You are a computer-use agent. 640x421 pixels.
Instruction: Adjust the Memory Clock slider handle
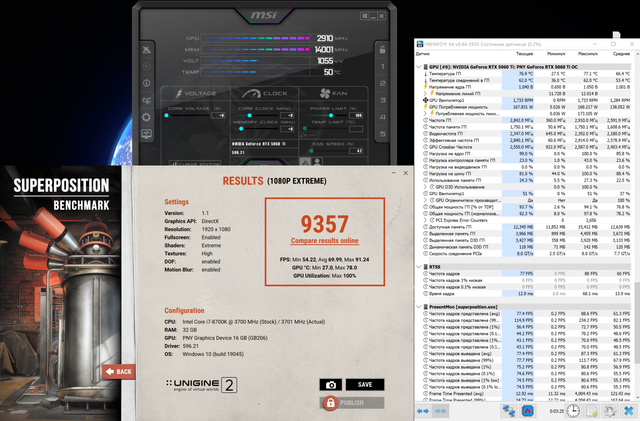[x=241, y=129]
